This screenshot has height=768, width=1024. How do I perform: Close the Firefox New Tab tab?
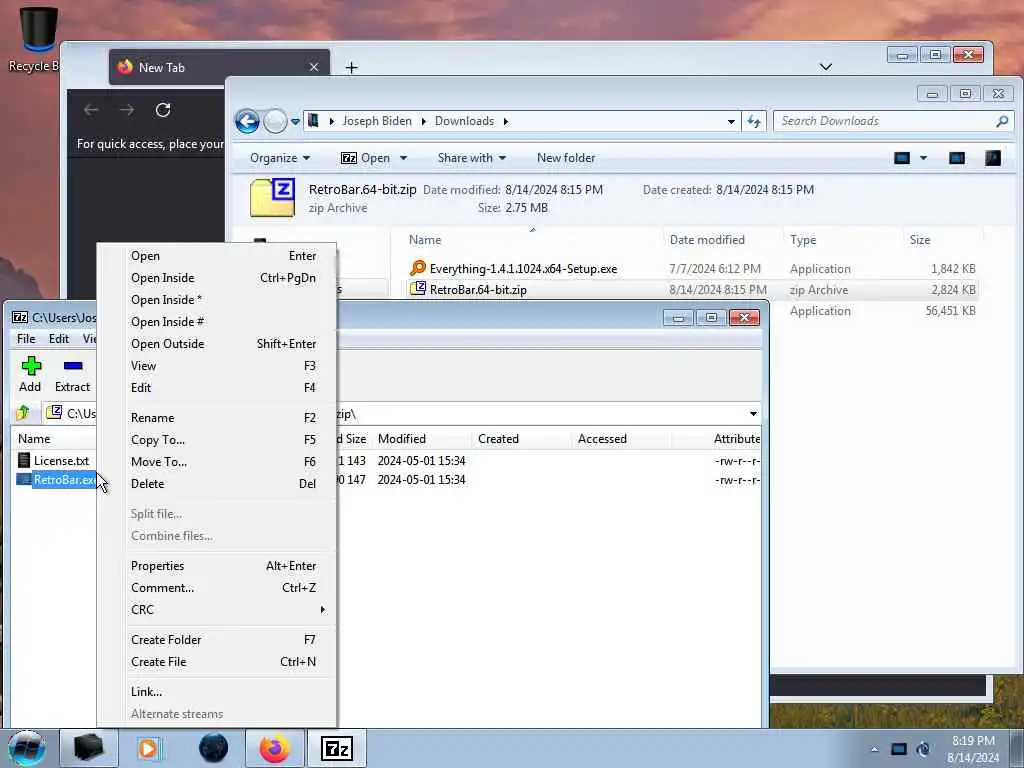pyautogui.click(x=314, y=67)
